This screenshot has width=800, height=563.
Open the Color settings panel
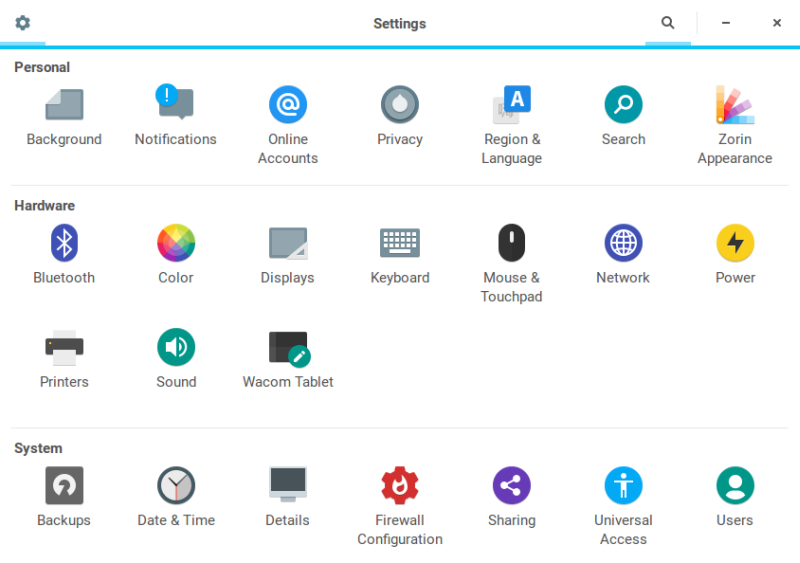176,243
